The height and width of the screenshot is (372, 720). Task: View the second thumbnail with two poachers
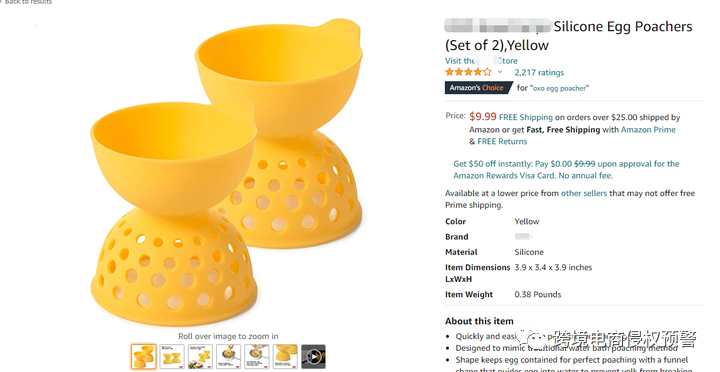(172, 356)
